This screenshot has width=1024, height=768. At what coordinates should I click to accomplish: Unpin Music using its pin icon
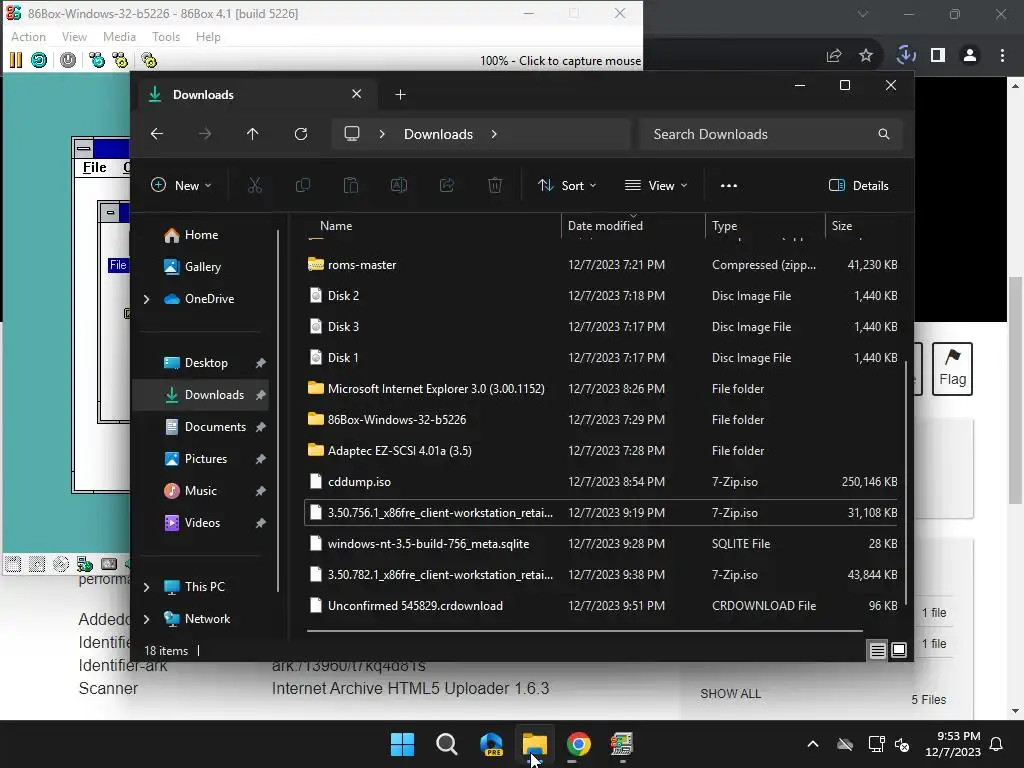coord(261,491)
